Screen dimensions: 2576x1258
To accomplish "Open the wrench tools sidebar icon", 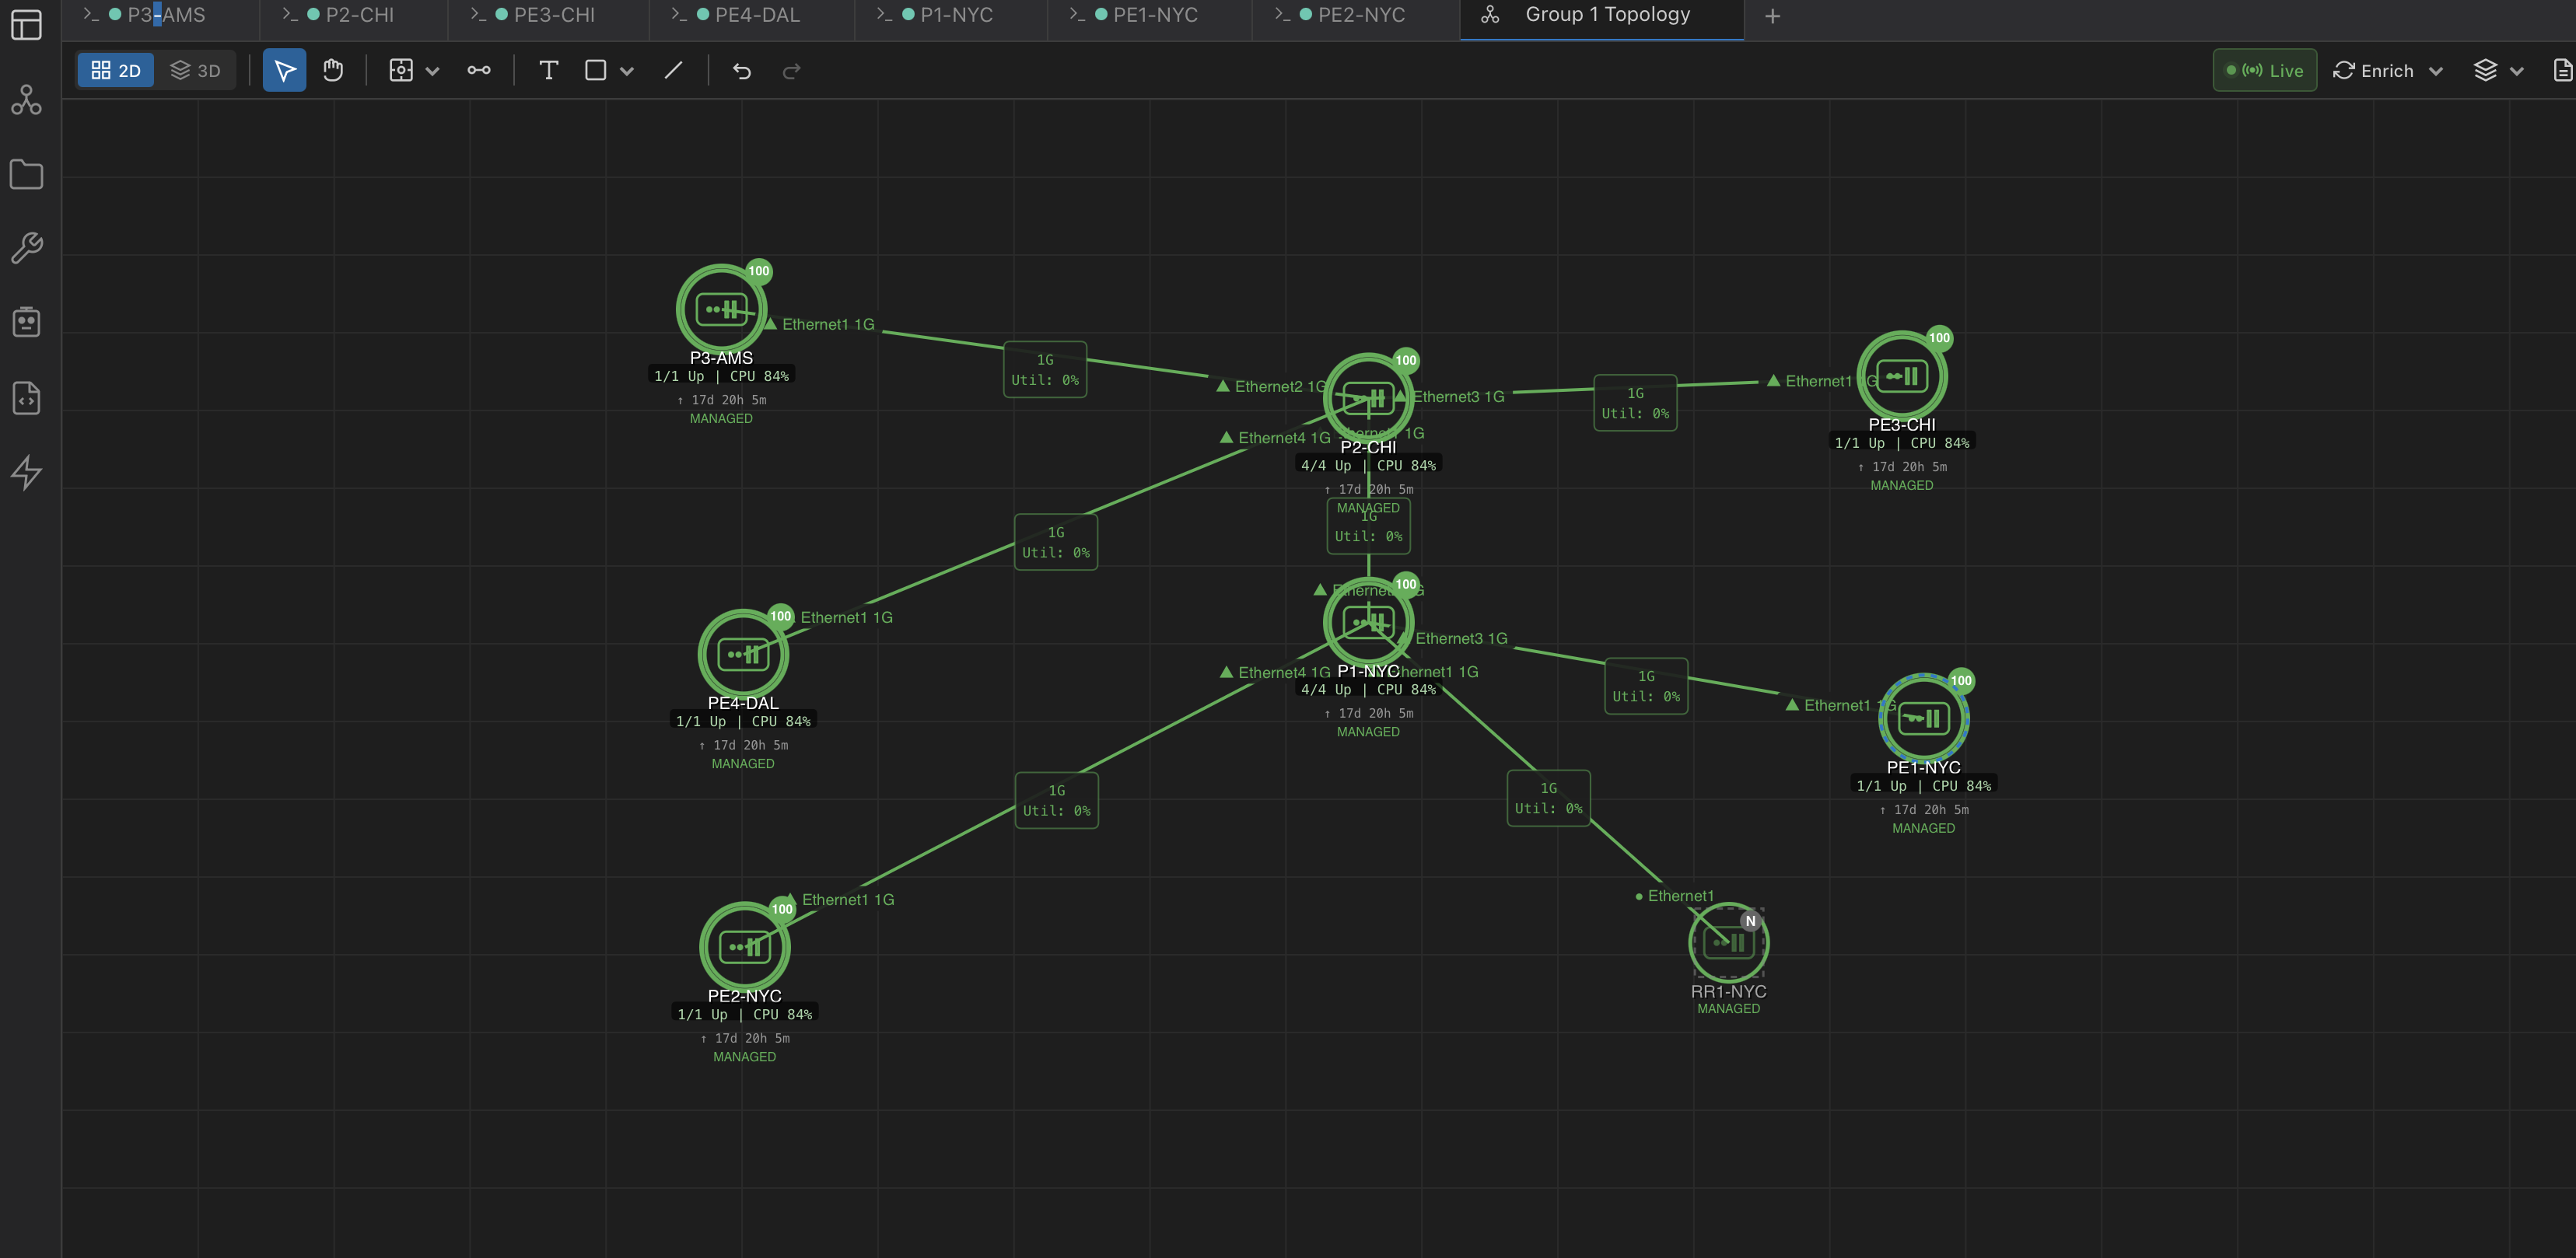I will (27, 247).
